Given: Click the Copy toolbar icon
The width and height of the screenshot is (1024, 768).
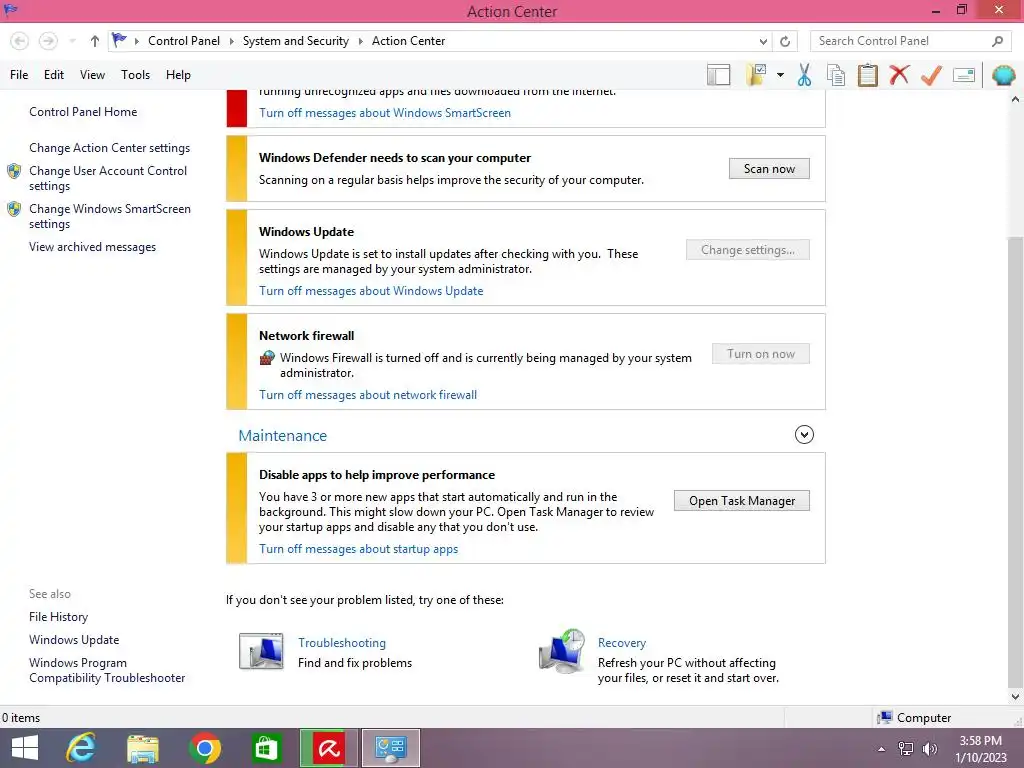Looking at the screenshot, I should pos(836,75).
